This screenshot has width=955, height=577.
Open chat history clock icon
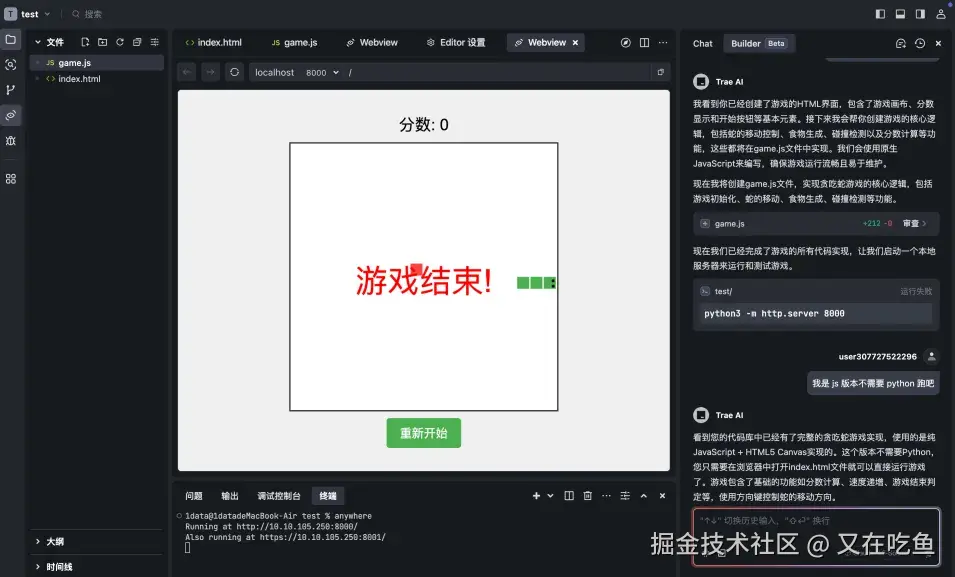[x=920, y=43]
